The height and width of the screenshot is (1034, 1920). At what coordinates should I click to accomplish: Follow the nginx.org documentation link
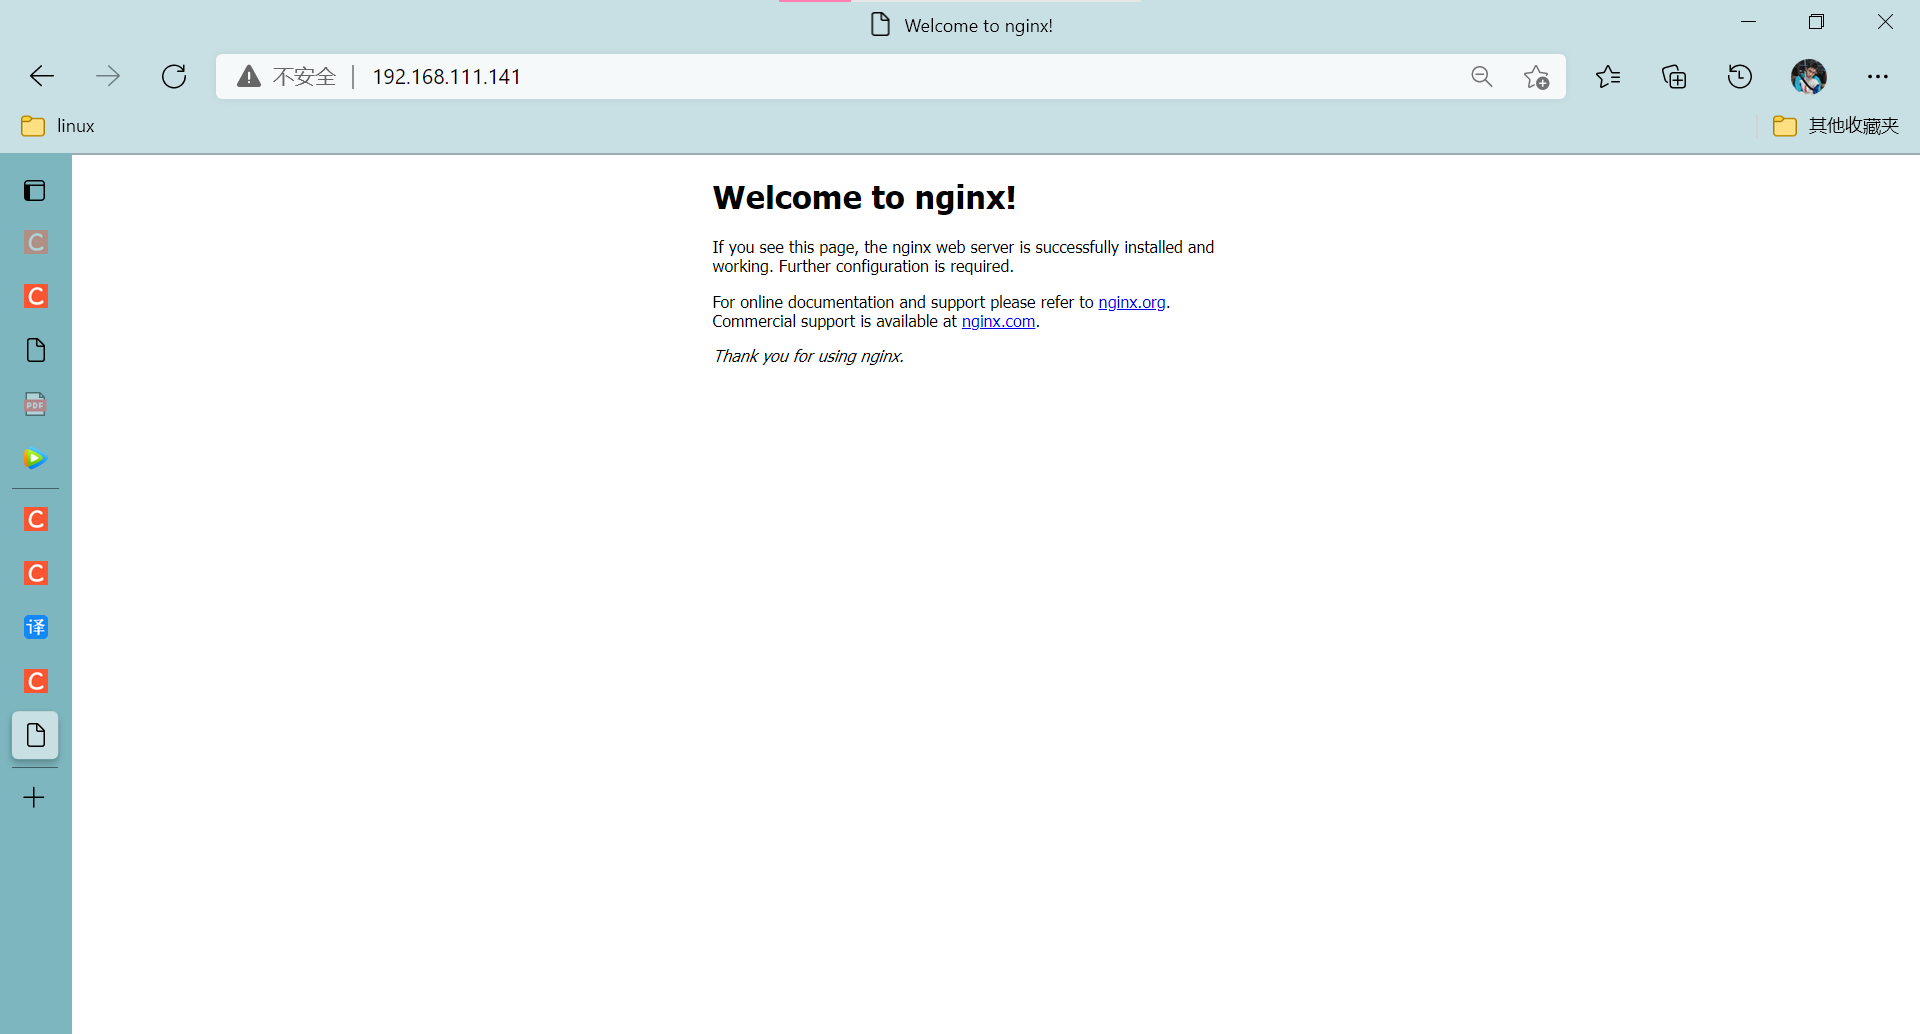click(x=1132, y=302)
